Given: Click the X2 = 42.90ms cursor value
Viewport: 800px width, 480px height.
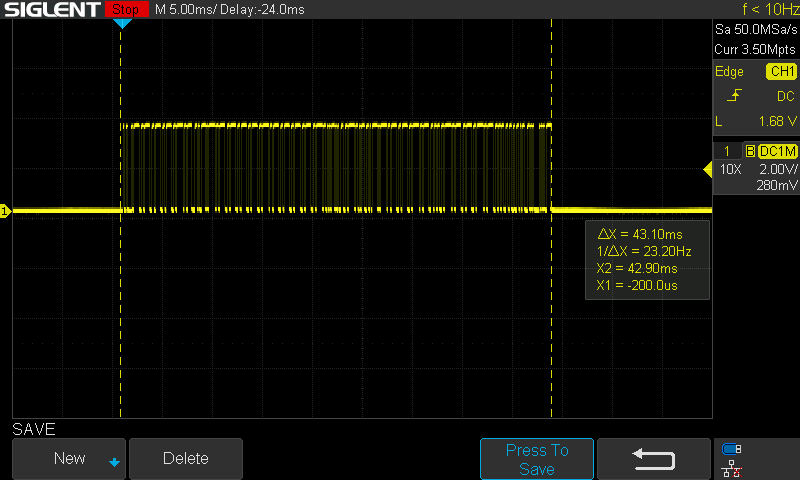Looking at the screenshot, I should (637, 268).
